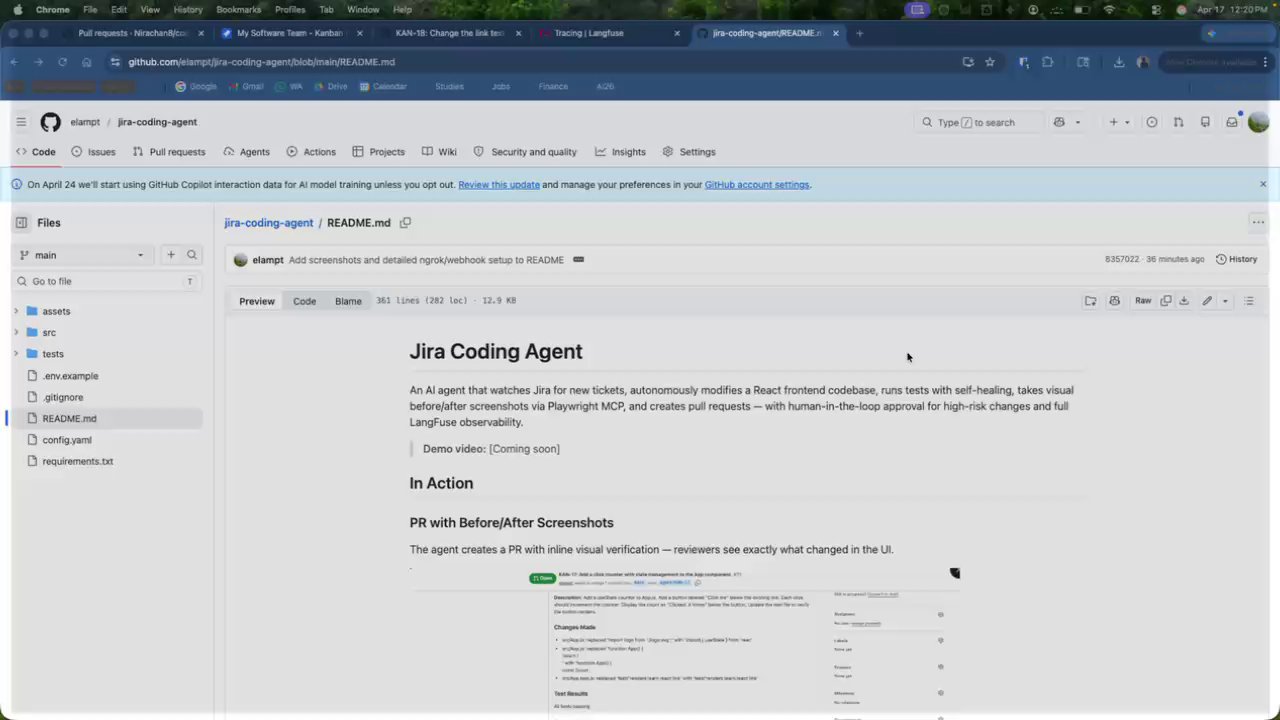Open the config.yaml file
This screenshot has width=1280, height=720.
point(67,440)
